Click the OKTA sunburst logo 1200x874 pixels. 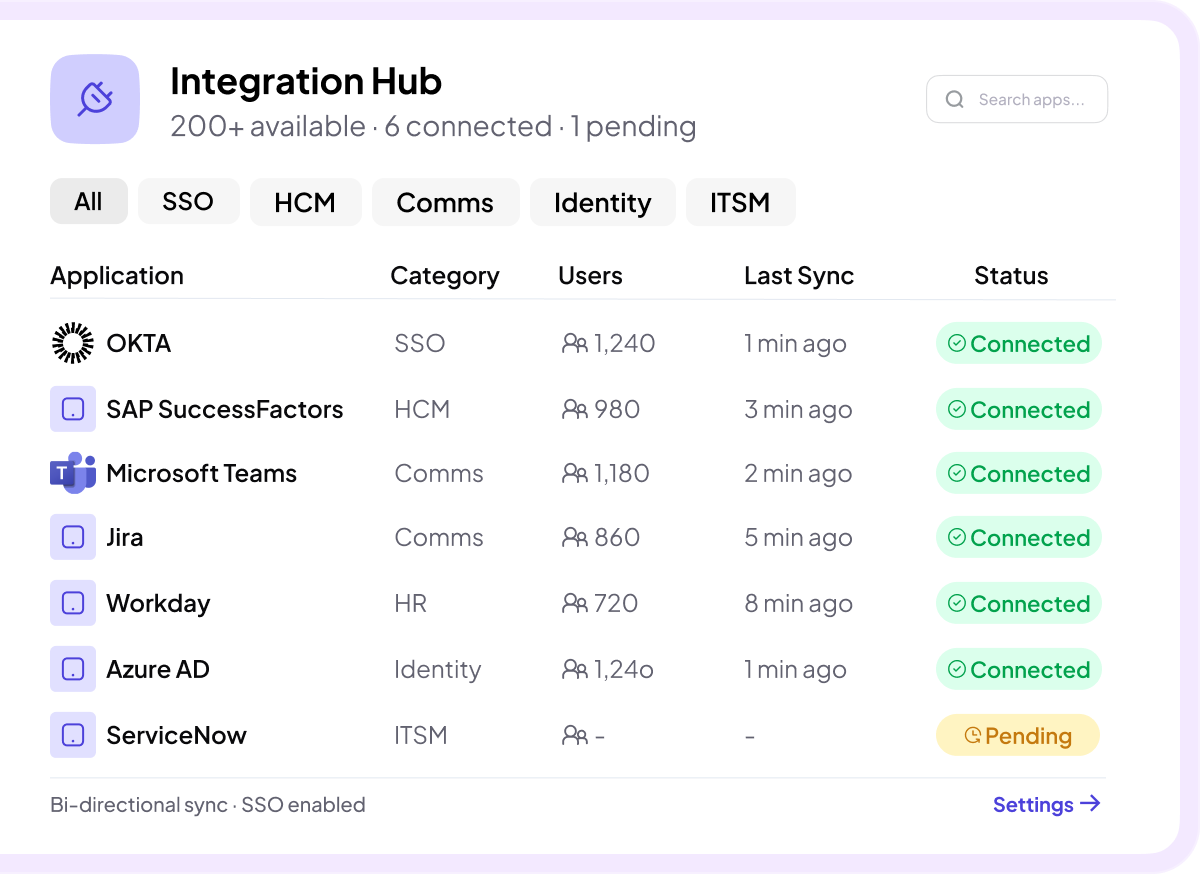click(72, 343)
